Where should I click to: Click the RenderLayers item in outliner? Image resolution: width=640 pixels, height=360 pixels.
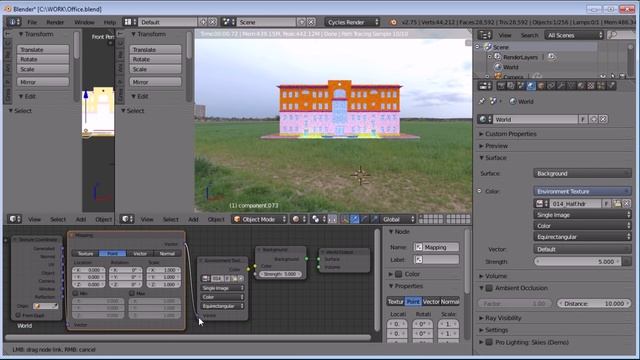520,57
